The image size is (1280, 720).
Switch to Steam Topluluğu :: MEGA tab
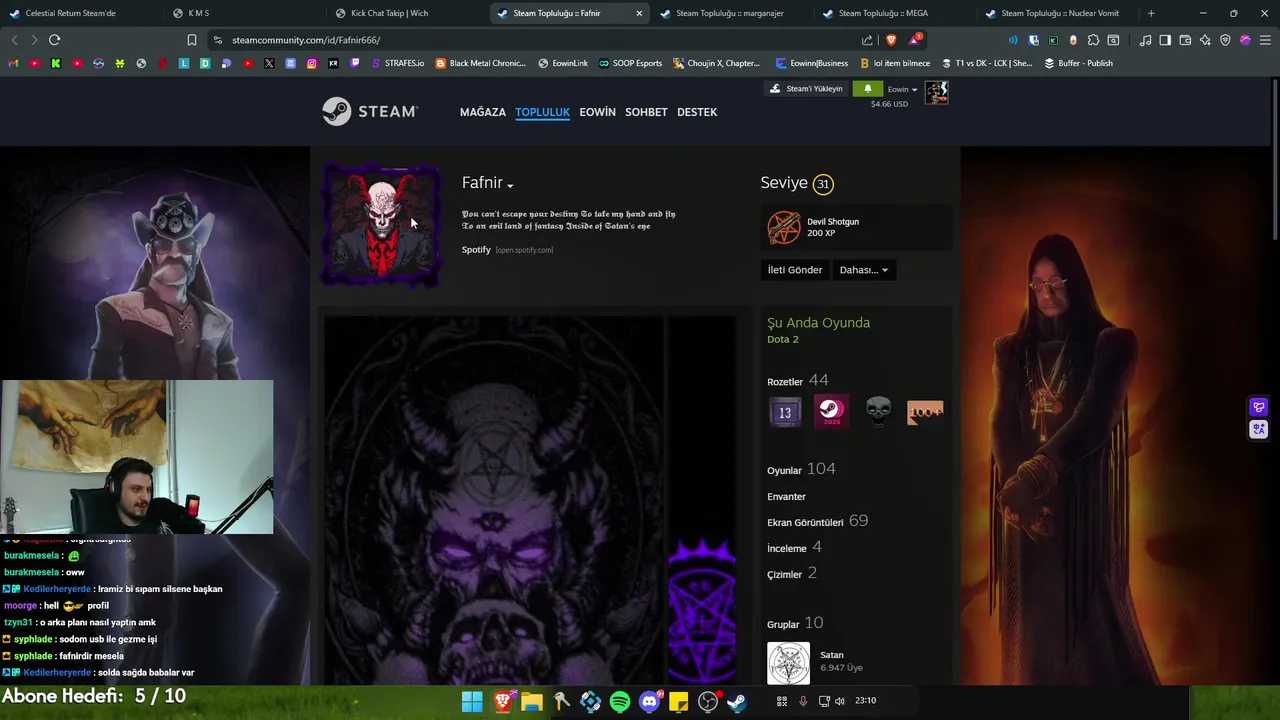895,13
